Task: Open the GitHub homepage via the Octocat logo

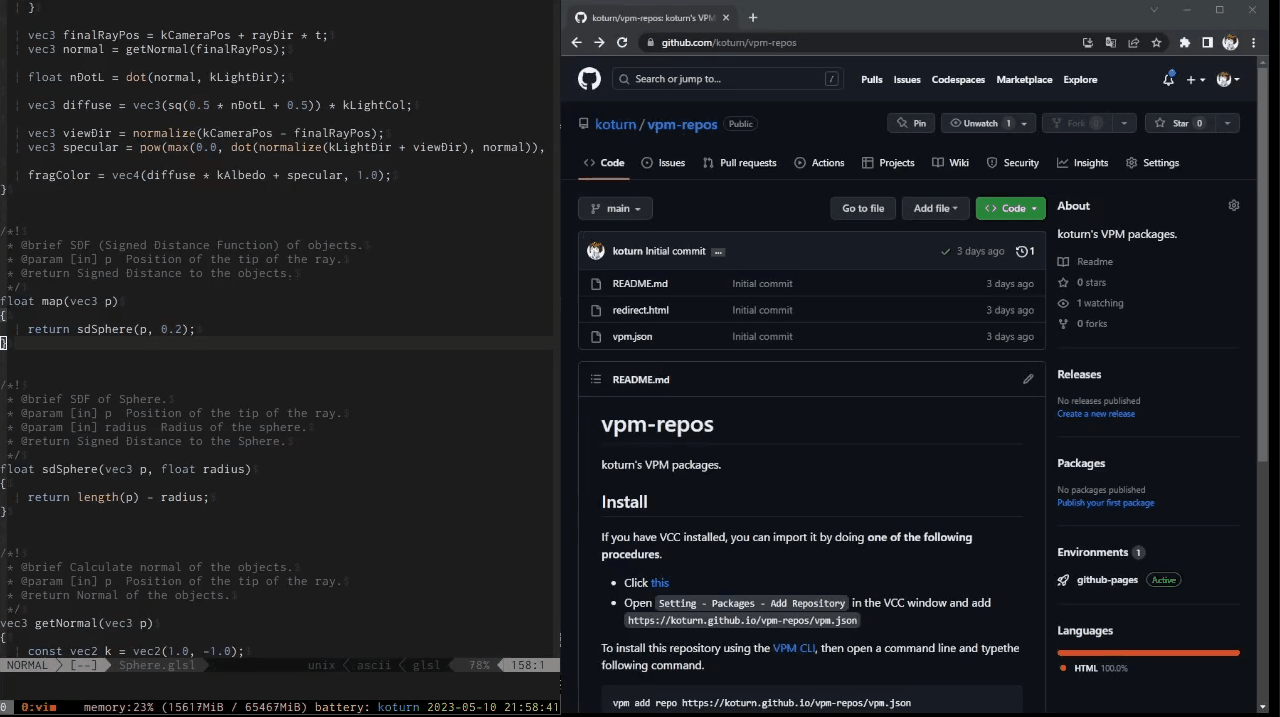Action: 589,79
